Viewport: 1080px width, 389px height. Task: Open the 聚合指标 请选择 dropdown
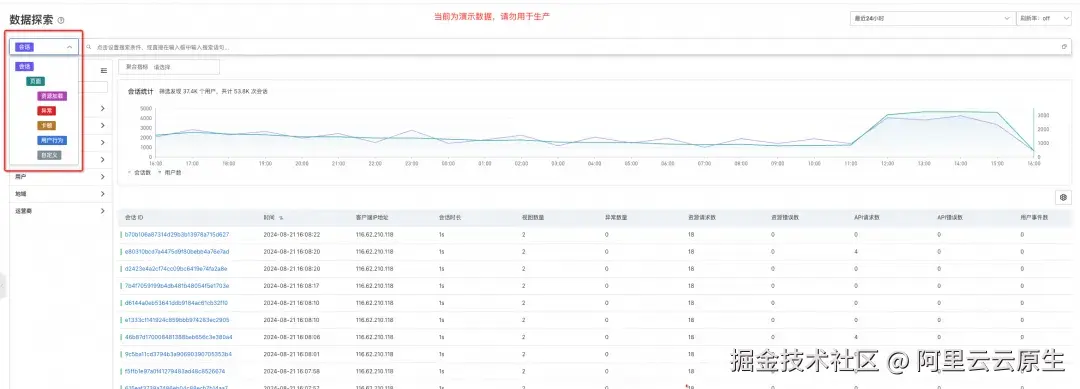click(169, 67)
